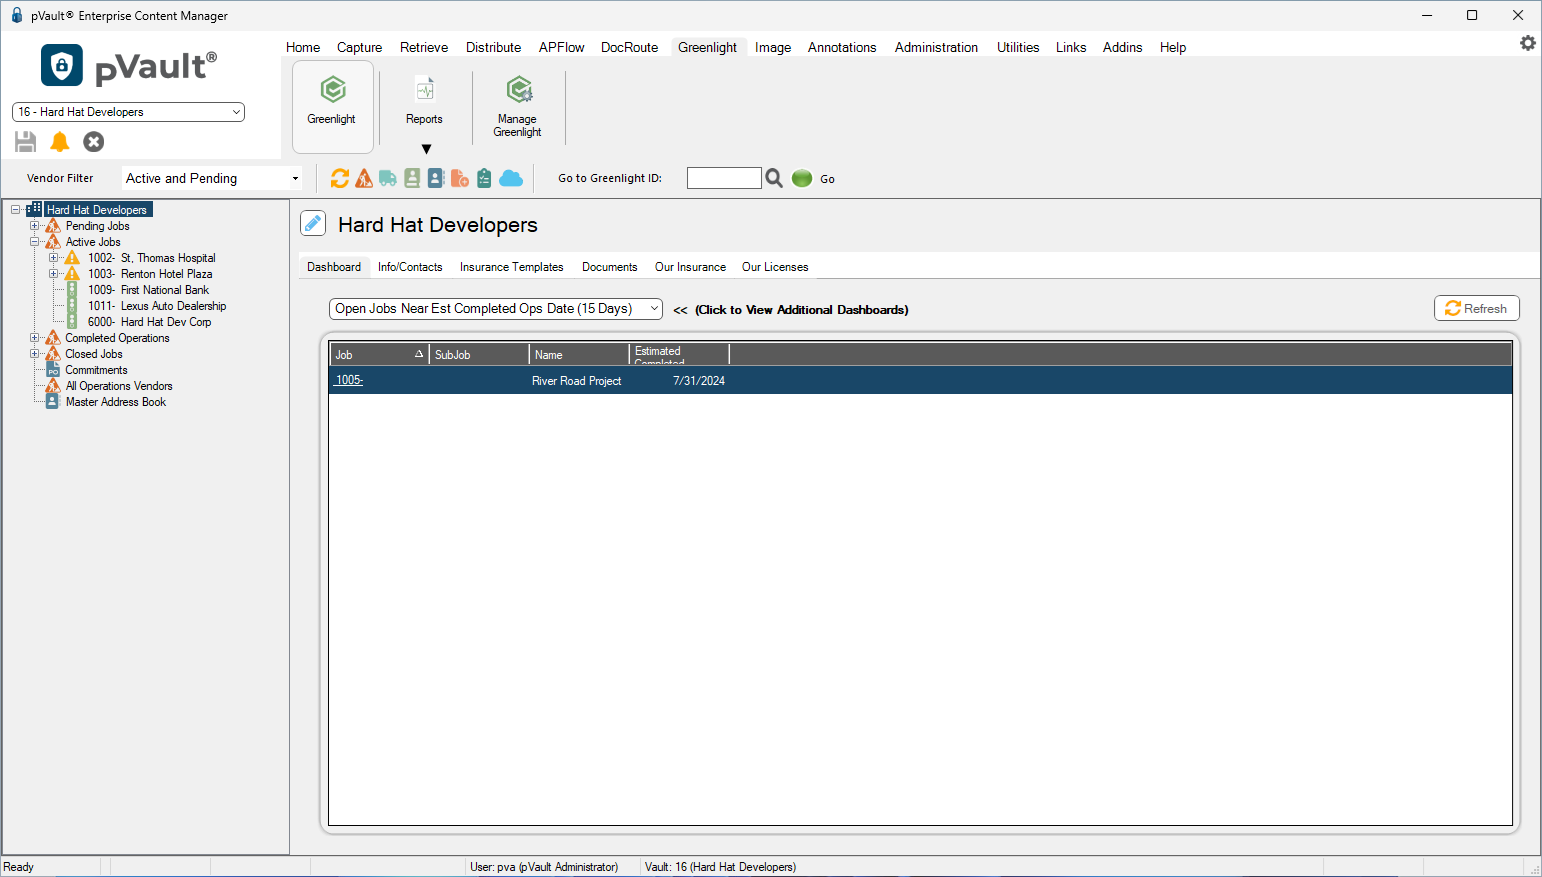Click the orange construction worker toolbar icon
Image resolution: width=1542 pixels, height=877 pixels.
point(364,178)
